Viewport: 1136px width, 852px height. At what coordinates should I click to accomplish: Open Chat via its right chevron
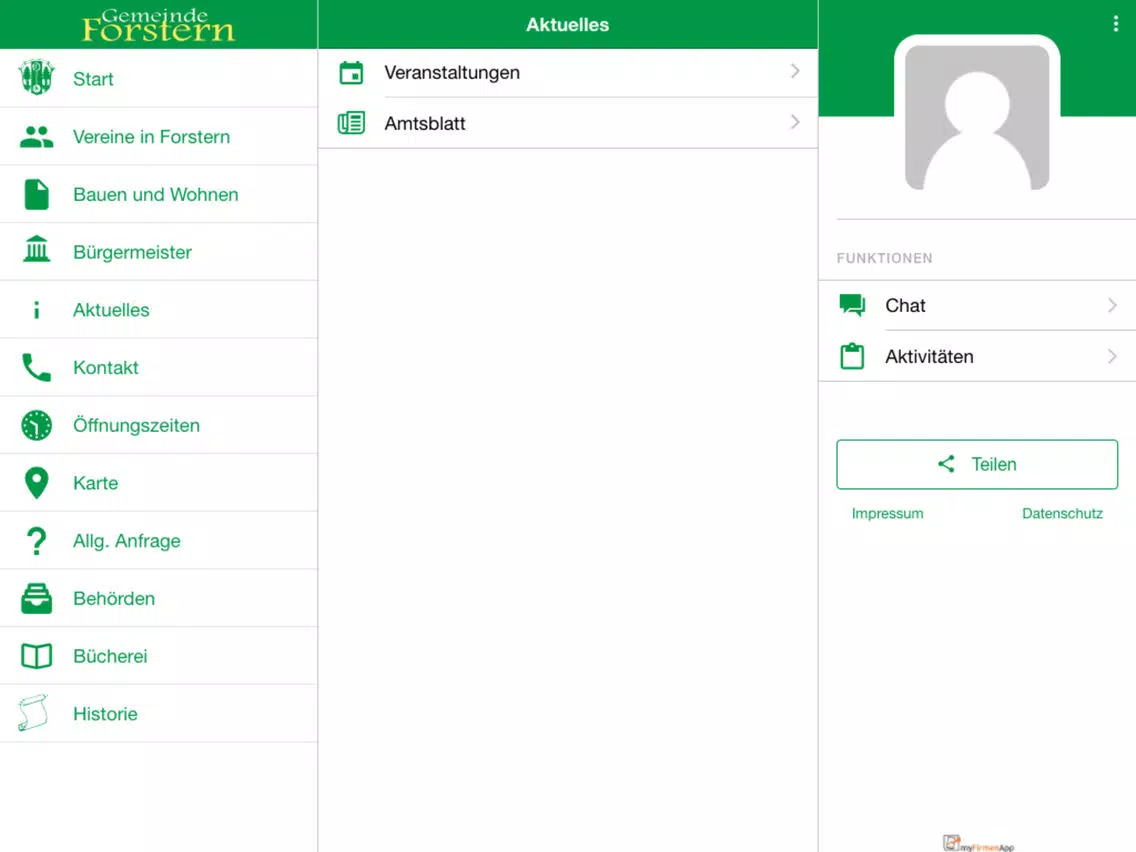pyautogui.click(x=1112, y=305)
